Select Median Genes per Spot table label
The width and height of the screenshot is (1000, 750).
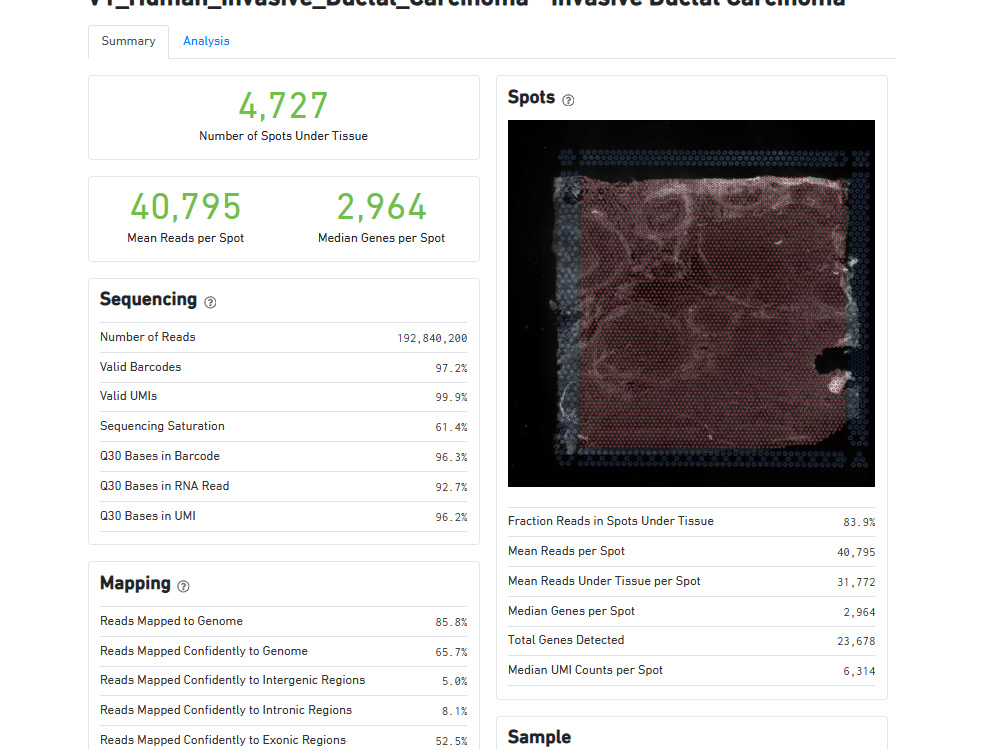[571, 611]
